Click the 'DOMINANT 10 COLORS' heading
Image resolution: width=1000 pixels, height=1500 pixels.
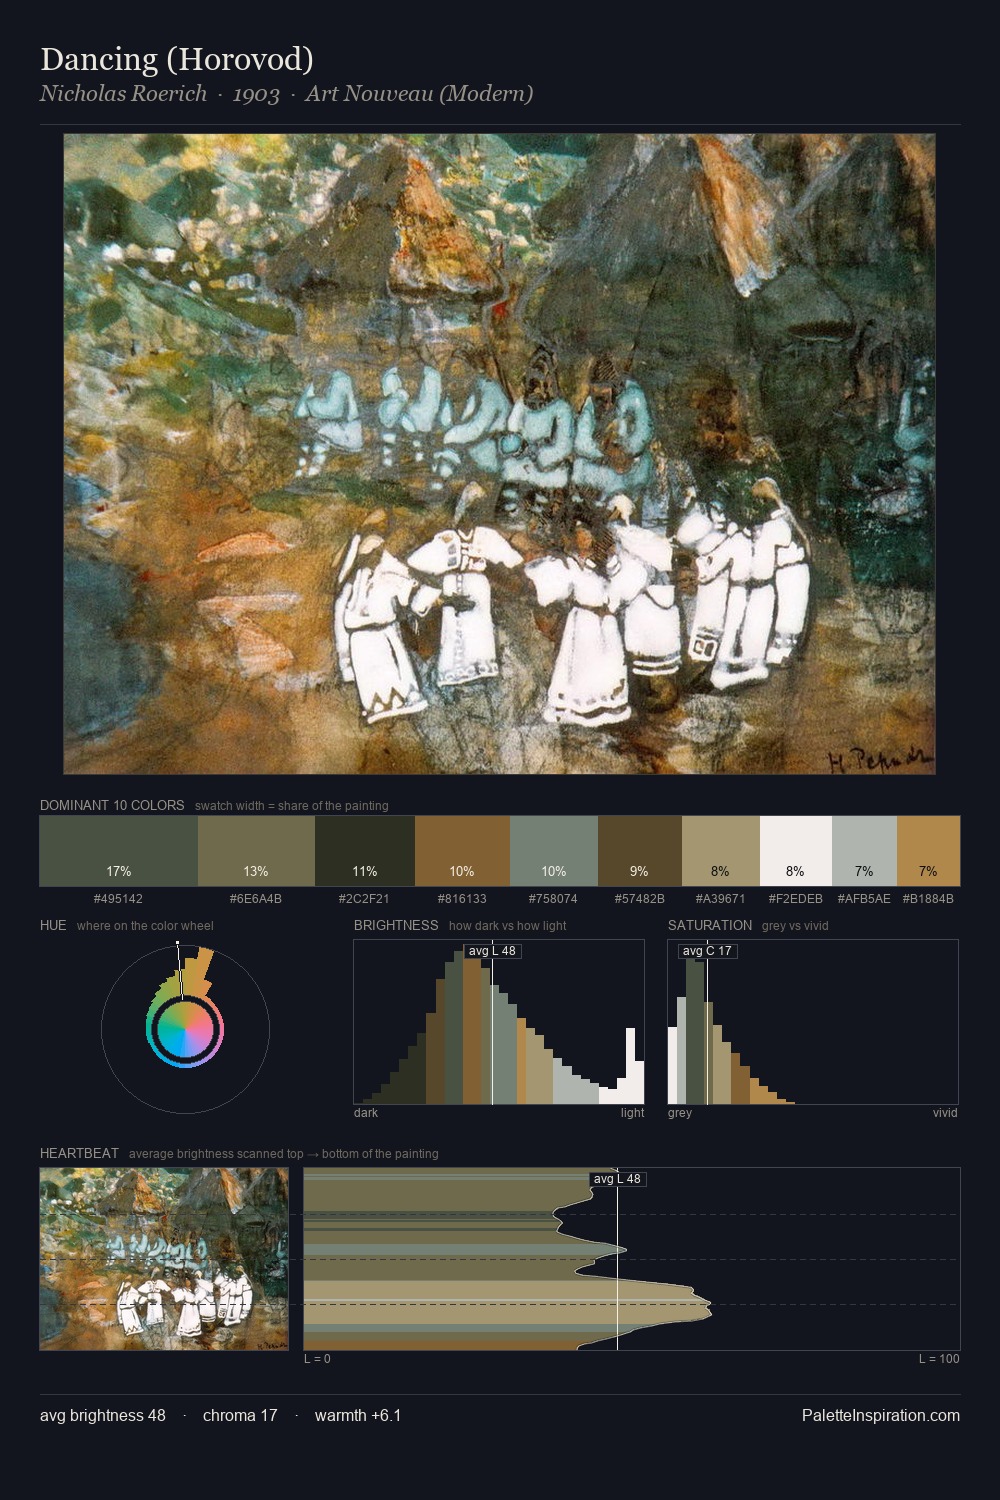(x=112, y=805)
